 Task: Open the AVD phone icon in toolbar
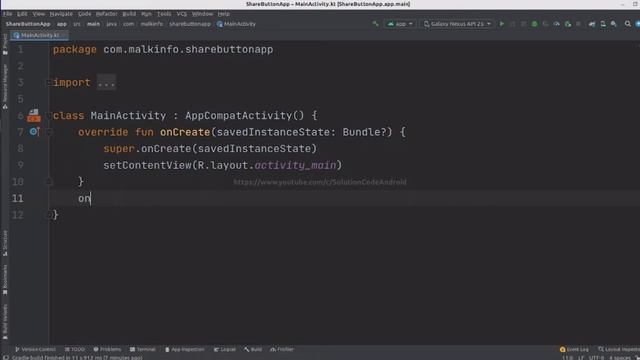pyautogui.click(x=603, y=24)
